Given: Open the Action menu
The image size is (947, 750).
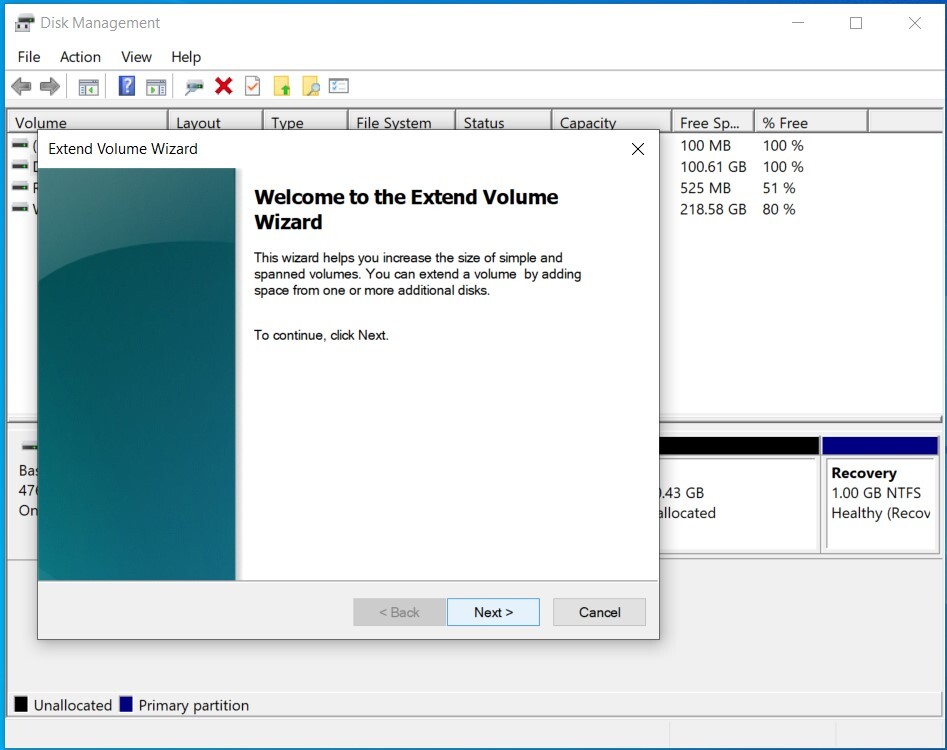Looking at the screenshot, I should pyautogui.click(x=80, y=57).
